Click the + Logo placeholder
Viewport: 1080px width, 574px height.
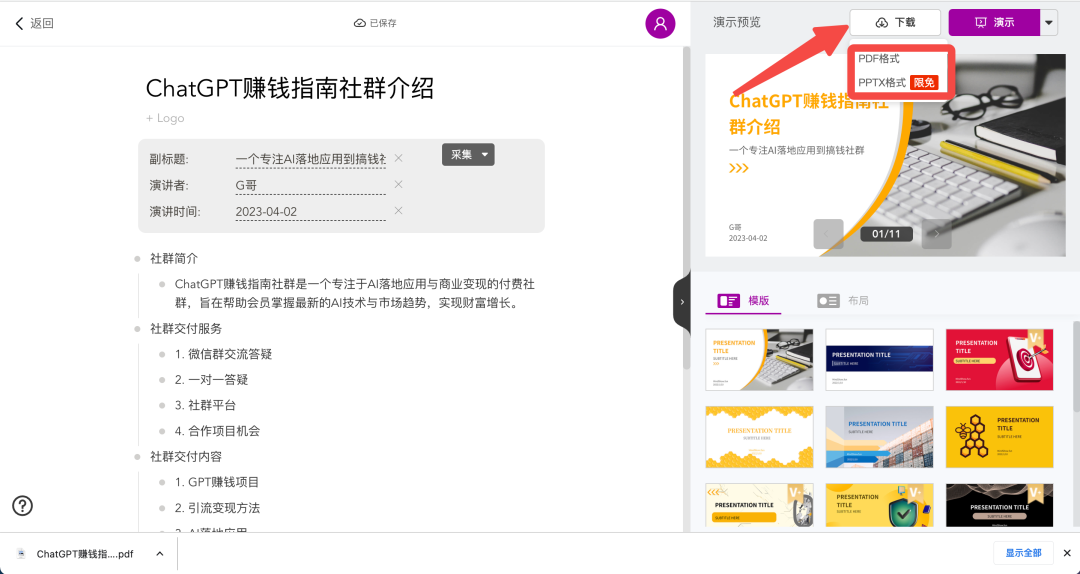pos(165,119)
